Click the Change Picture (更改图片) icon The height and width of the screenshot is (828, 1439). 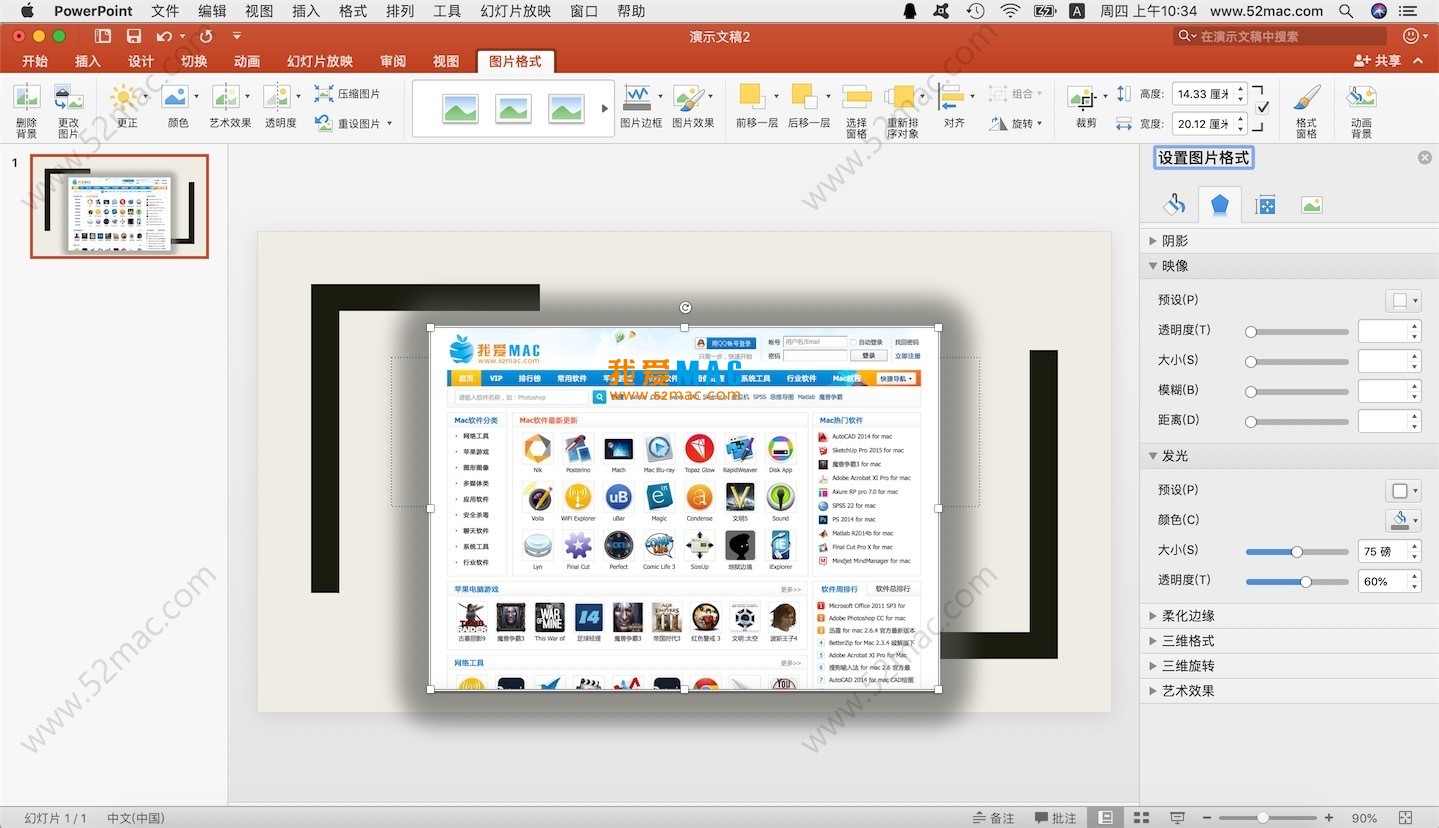(68, 98)
